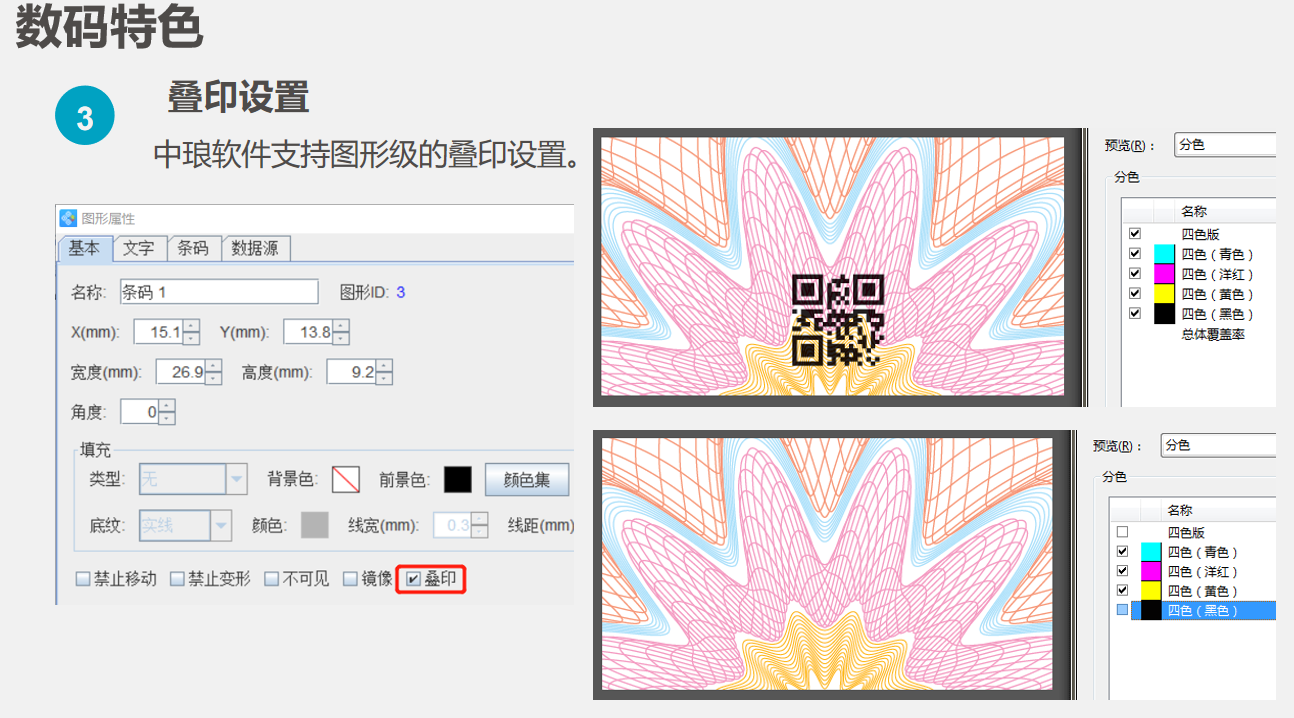Increase the X(mm) value with its spinner

click(x=192, y=326)
